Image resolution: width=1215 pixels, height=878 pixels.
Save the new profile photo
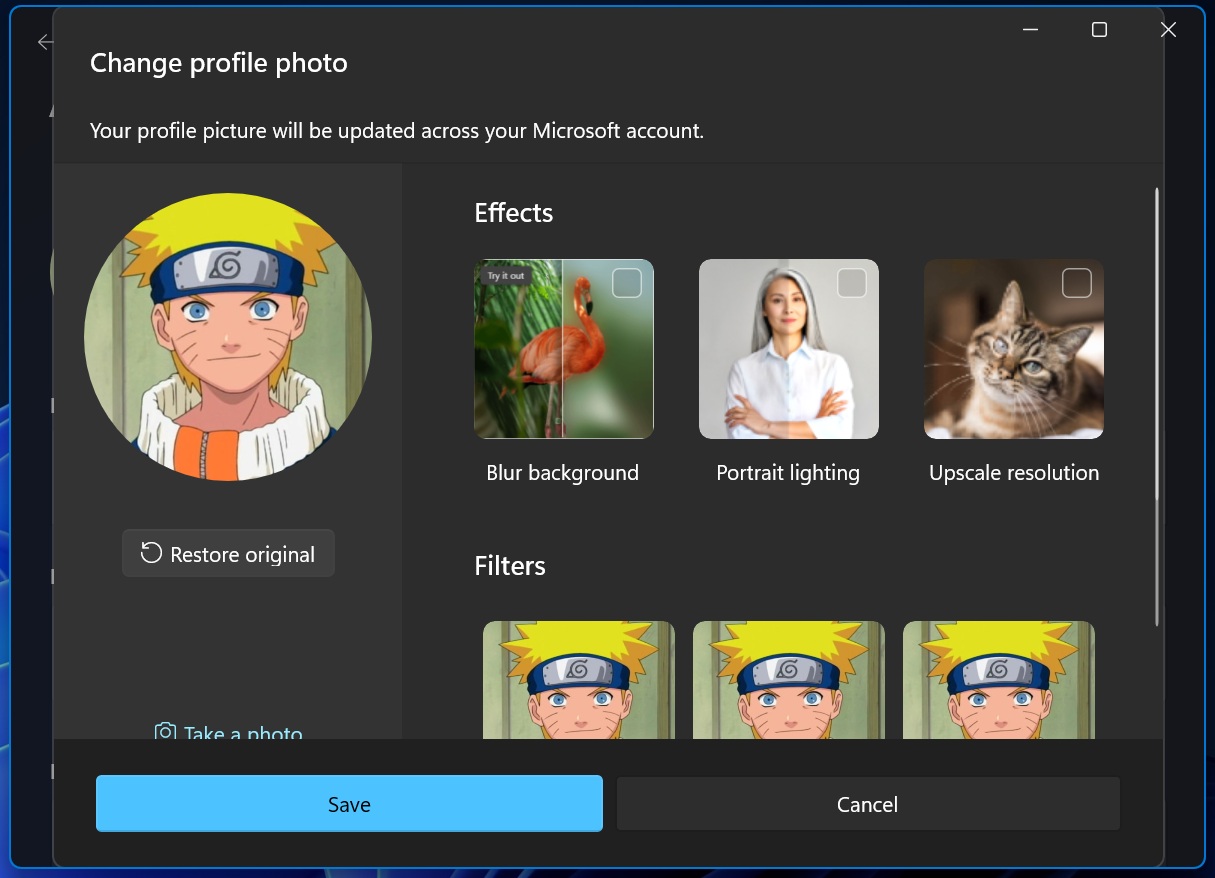click(348, 803)
